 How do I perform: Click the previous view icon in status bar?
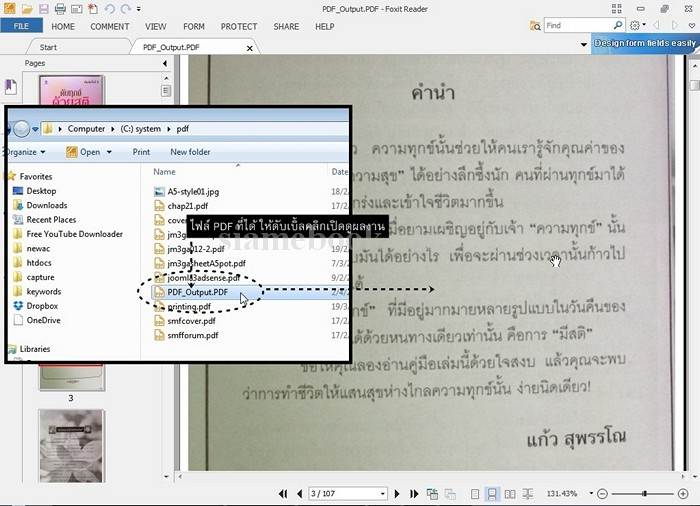point(432,493)
